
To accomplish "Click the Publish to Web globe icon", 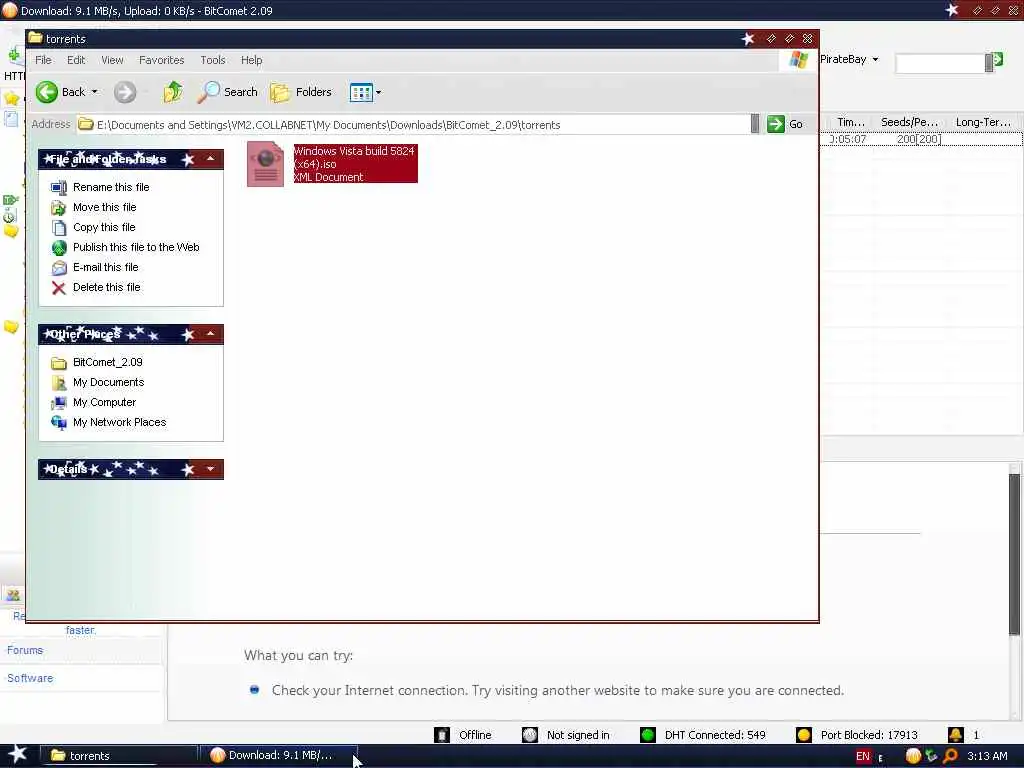I will [59, 248].
